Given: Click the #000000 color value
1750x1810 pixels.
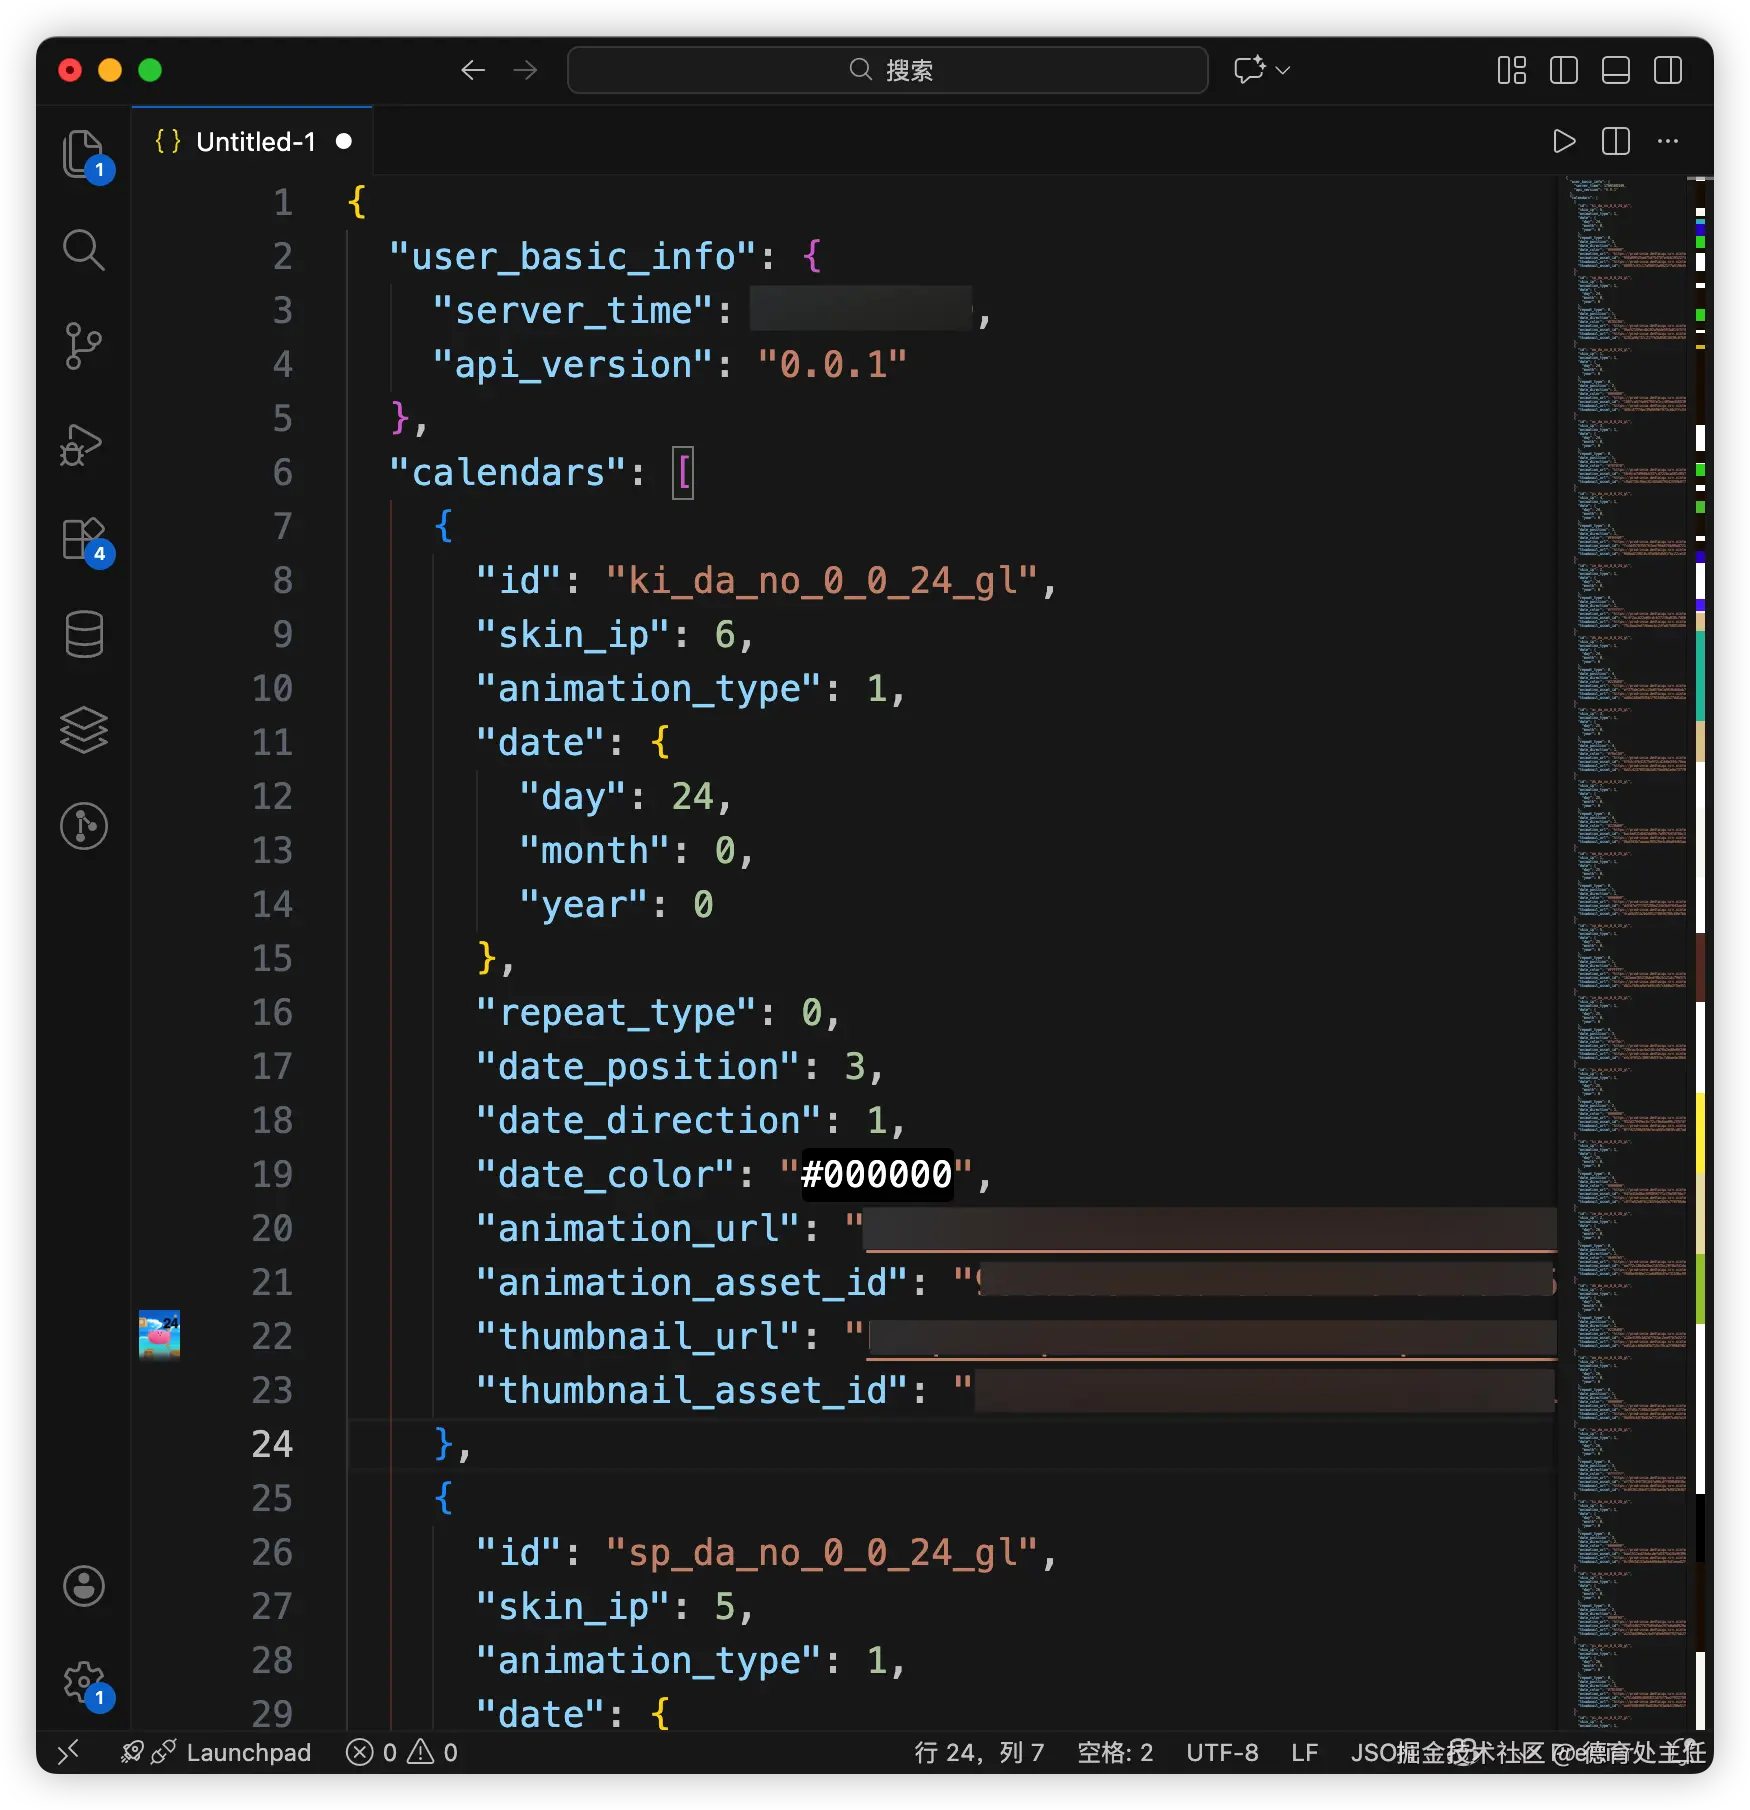Looking at the screenshot, I should point(876,1174).
